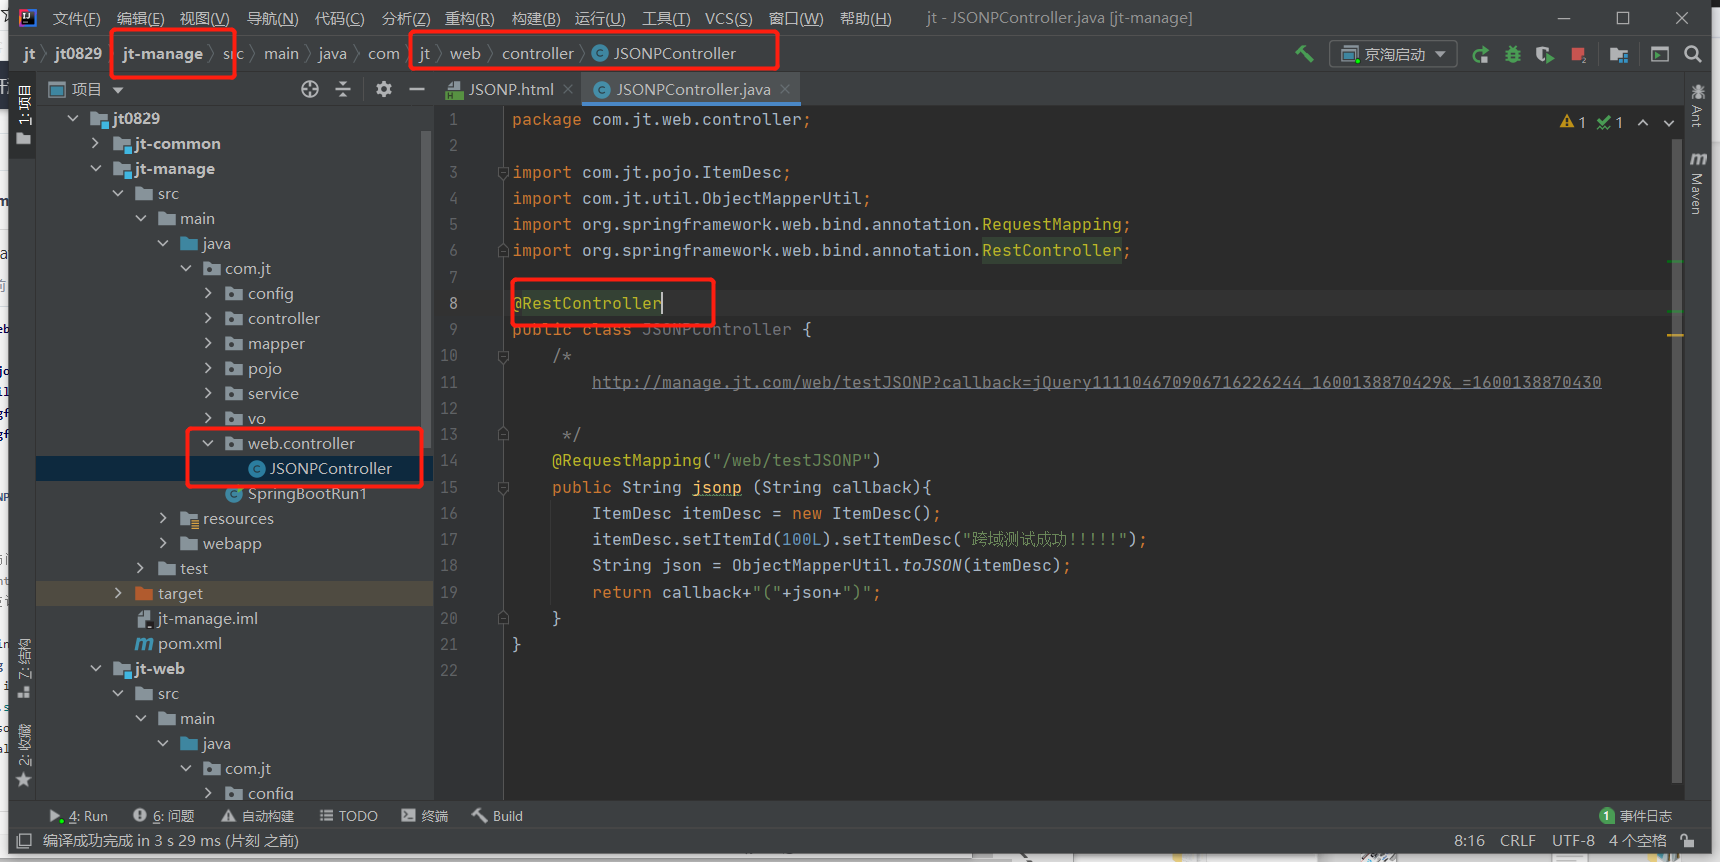Image resolution: width=1720 pixels, height=862 pixels.
Task: Collapse the jt-manage module
Action: coord(96,168)
